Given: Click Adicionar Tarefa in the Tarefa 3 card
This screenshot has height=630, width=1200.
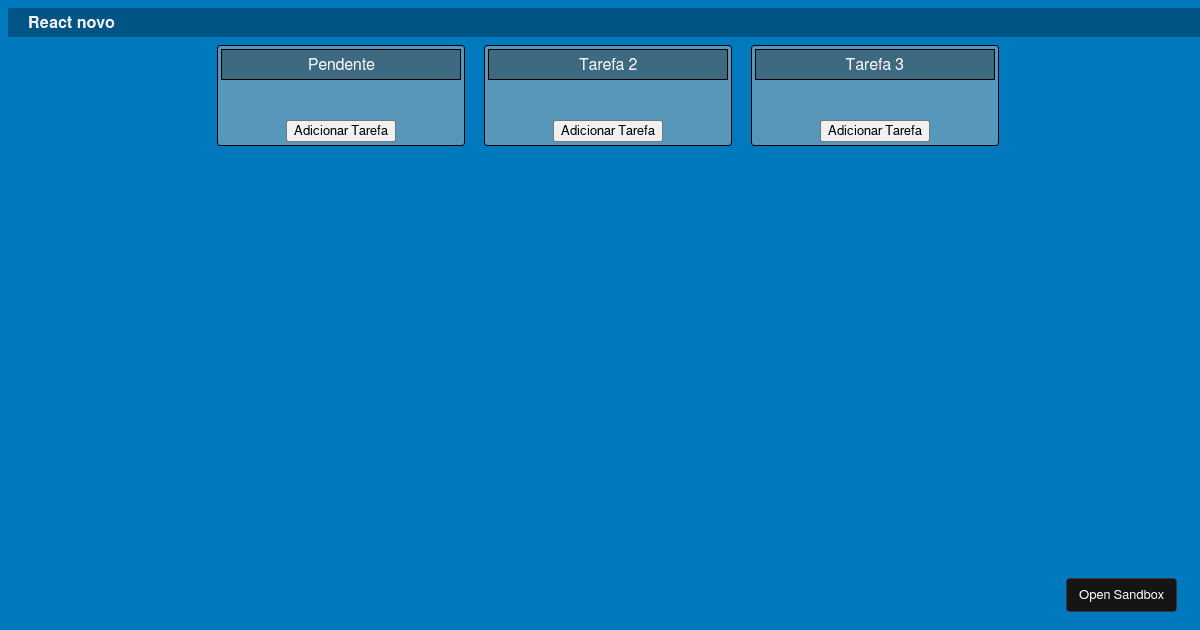Looking at the screenshot, I should click(875, 131).
